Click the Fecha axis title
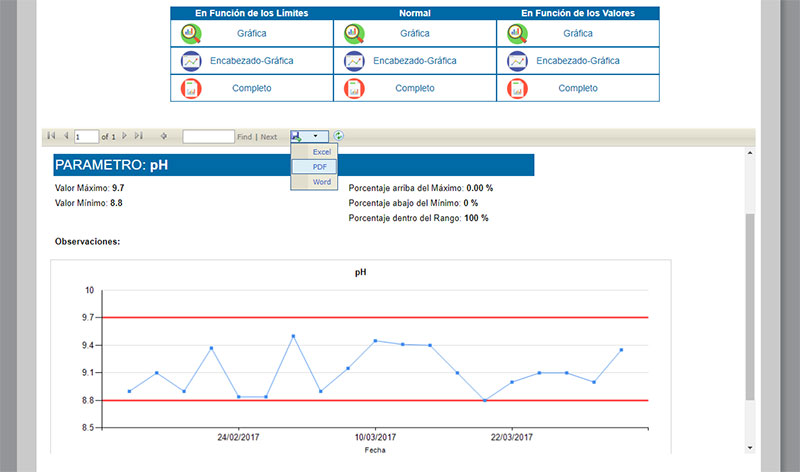The width and height of the screenshot is (800, 472). tap(375, 450)
